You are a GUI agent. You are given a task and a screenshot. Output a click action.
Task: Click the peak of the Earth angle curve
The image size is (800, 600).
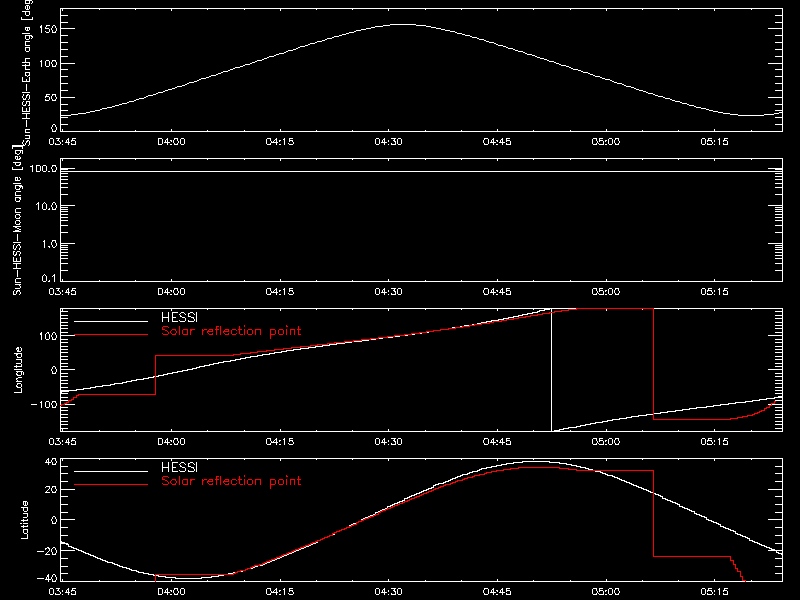(x=404, y=24)
